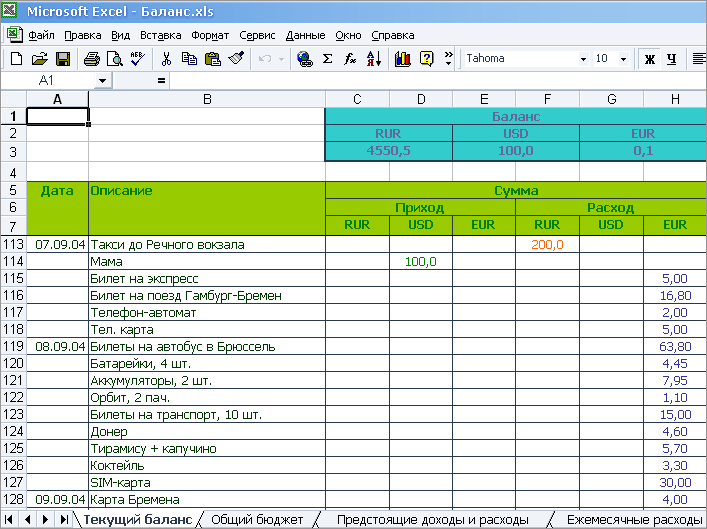Select row 119 header
The height and width of the screenshot is (529, 707).
click(x=13, y=346)
